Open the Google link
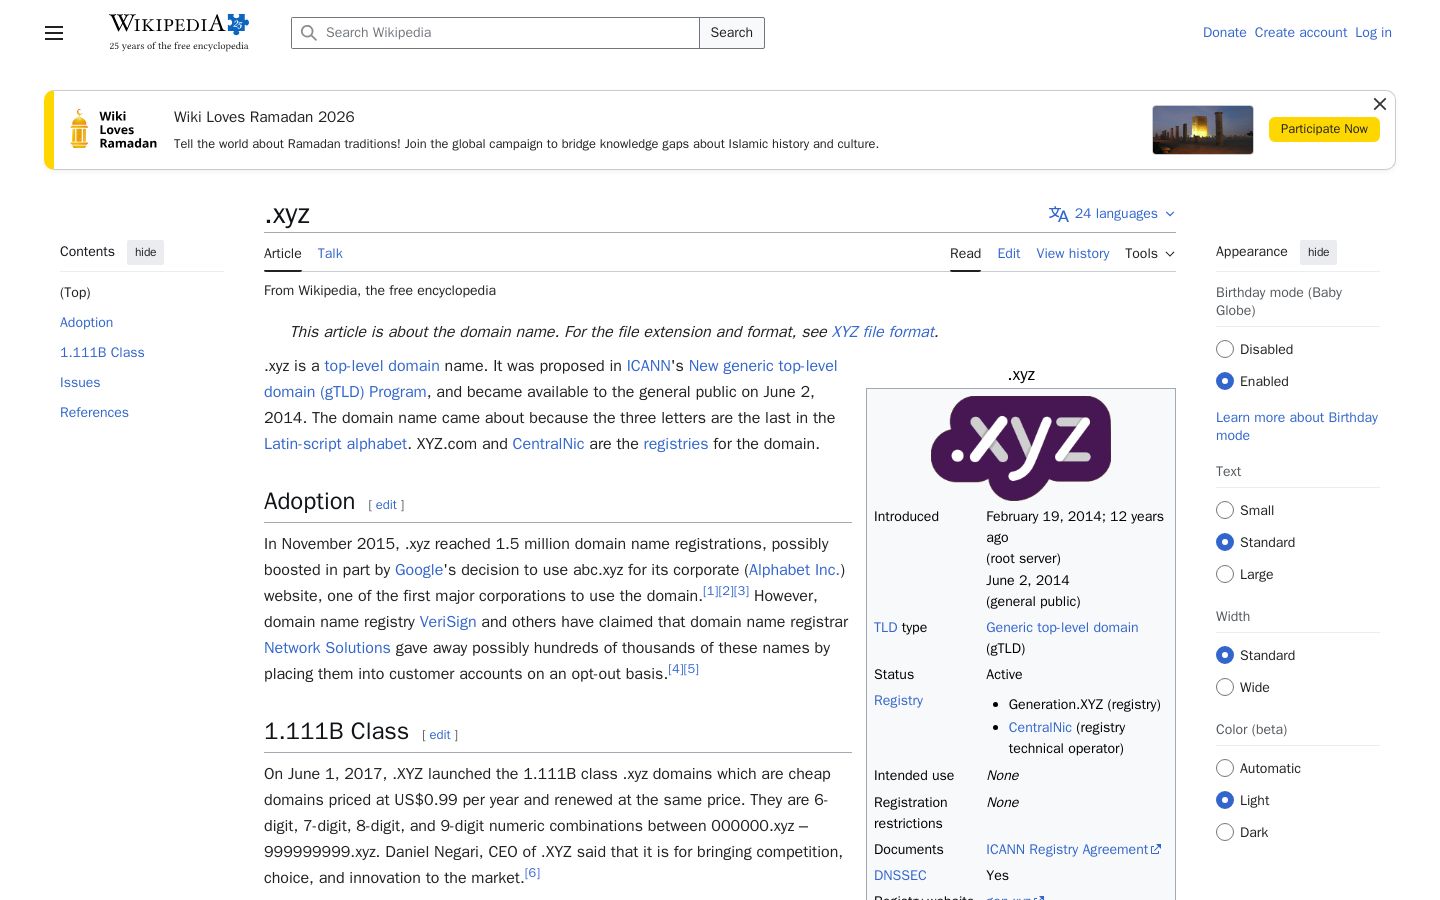 click(x=419, y=570)
